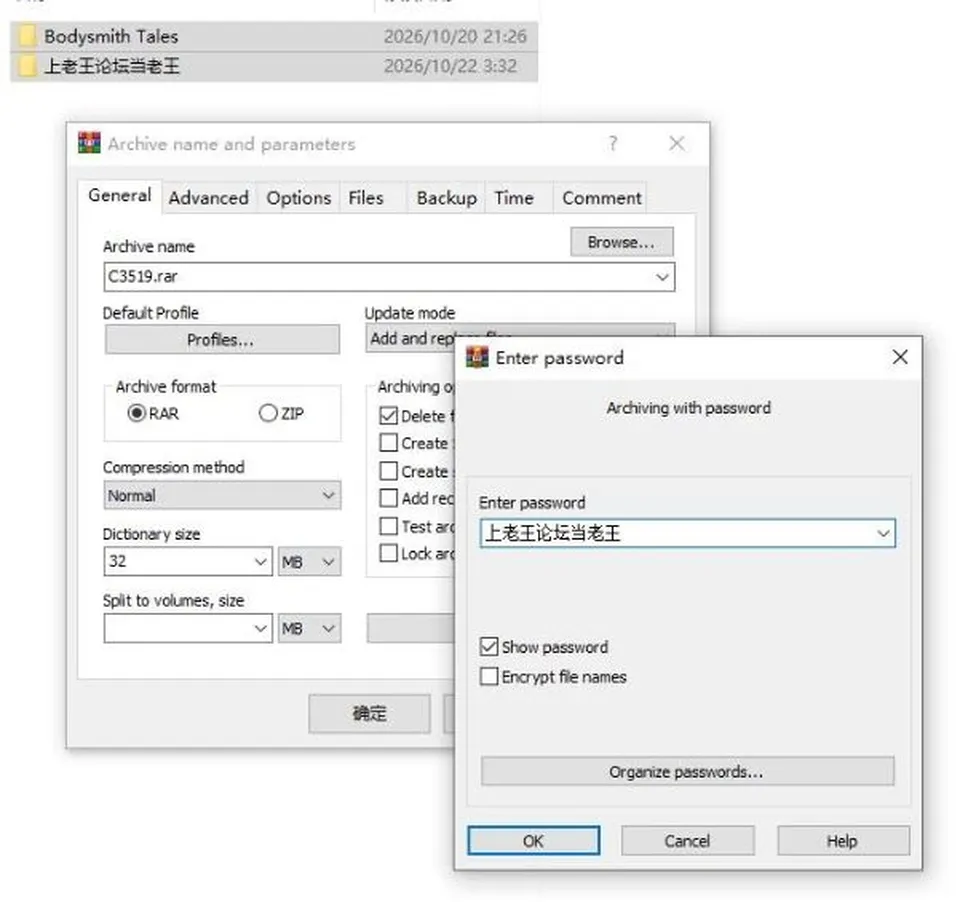960x902 pixels.
Task: Open the Files tab
Action: click(x=366, y=198)
